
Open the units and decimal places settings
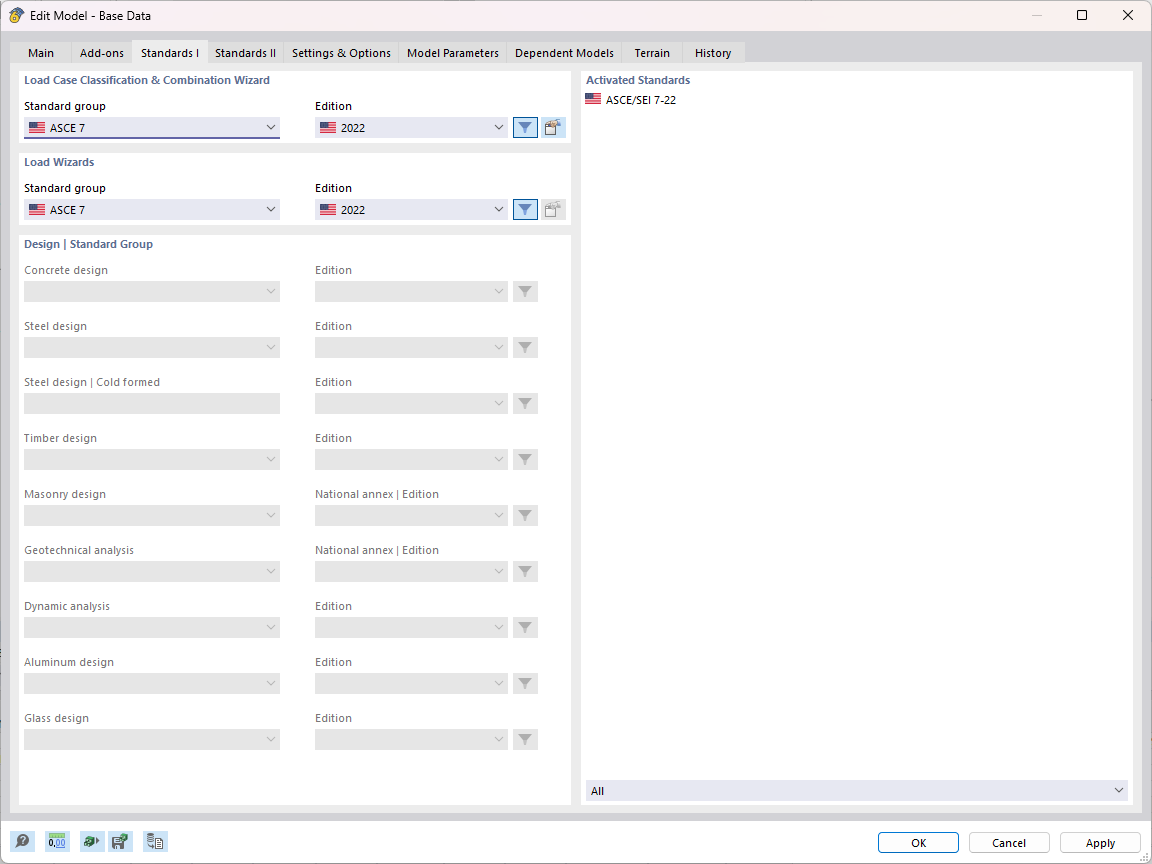tap(57, 841)
